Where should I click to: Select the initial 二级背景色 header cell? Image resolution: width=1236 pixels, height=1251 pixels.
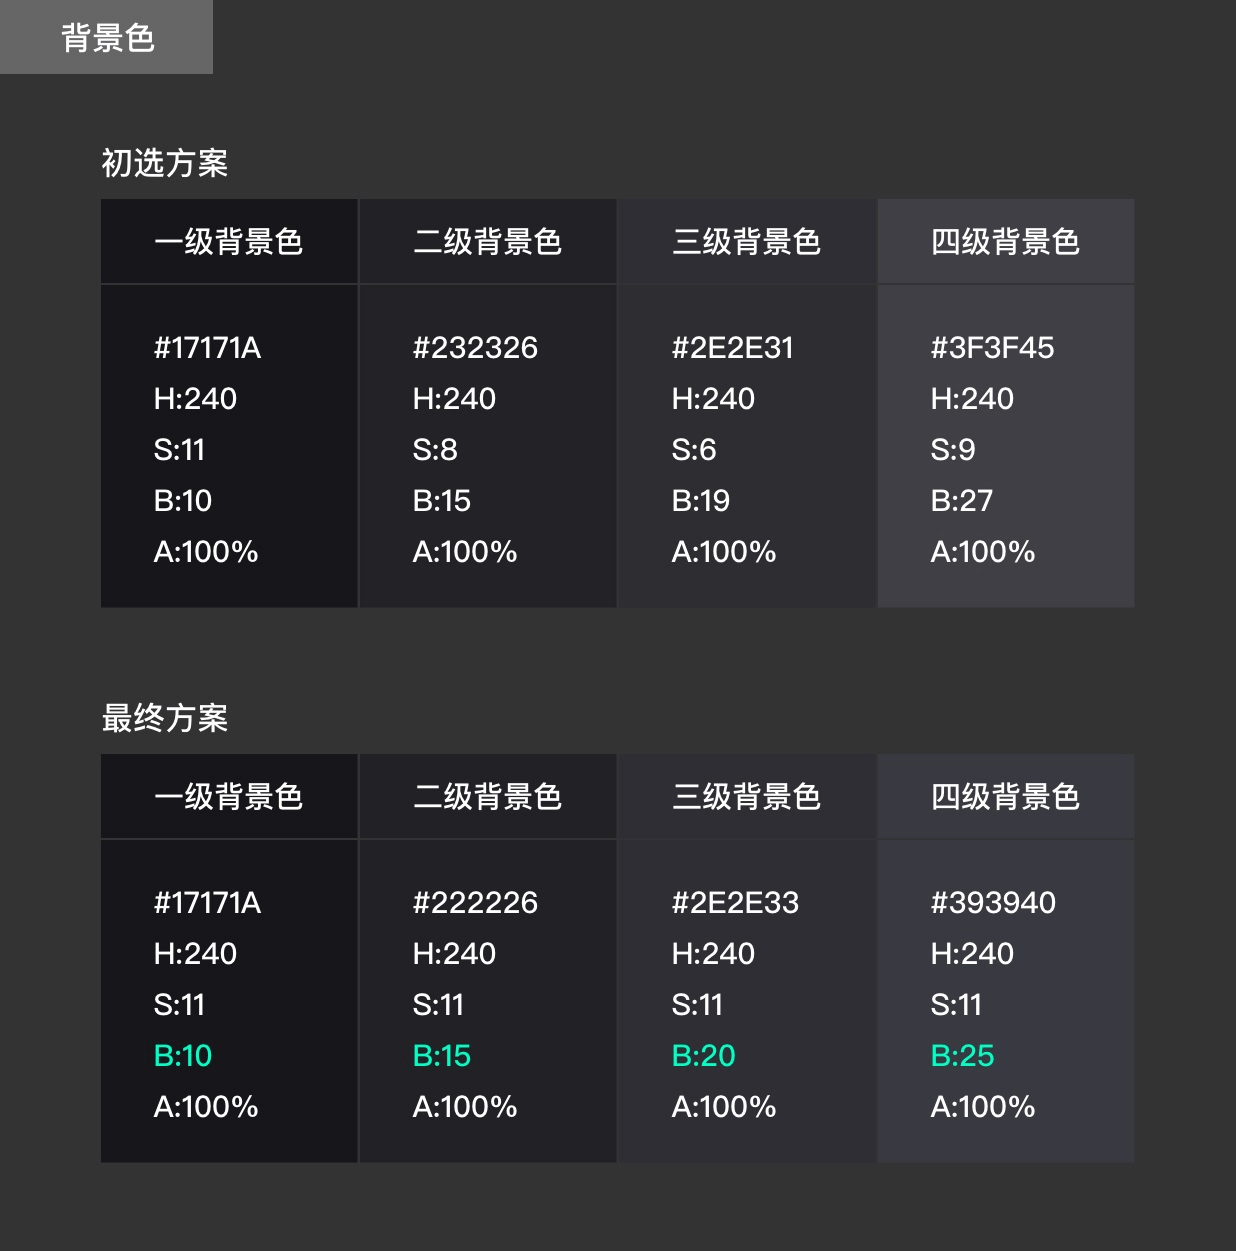[x=488, y=242]
